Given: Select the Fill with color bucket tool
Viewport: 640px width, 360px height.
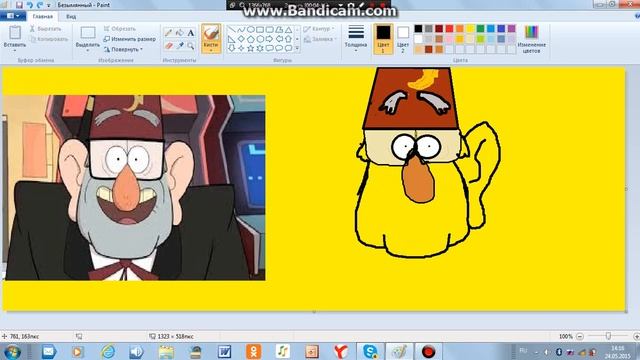Looking at the screenshot, I should point(180,33).
